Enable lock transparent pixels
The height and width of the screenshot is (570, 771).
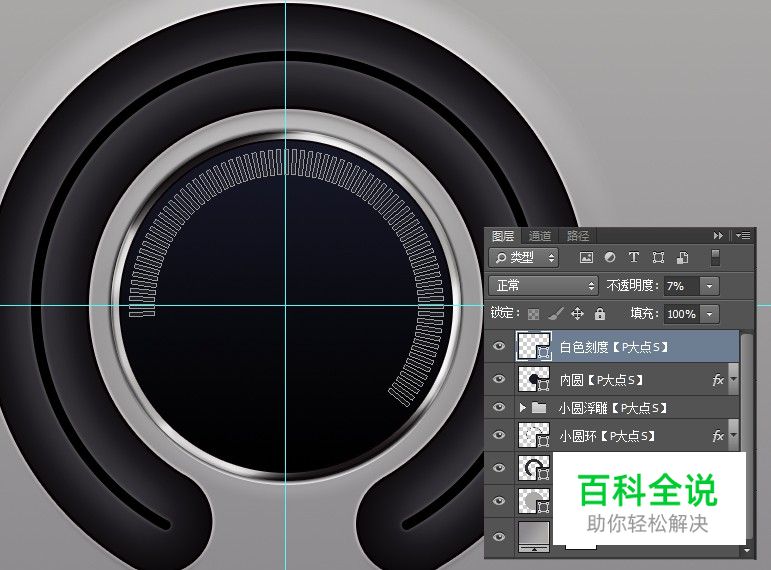(x=533, y=314)
